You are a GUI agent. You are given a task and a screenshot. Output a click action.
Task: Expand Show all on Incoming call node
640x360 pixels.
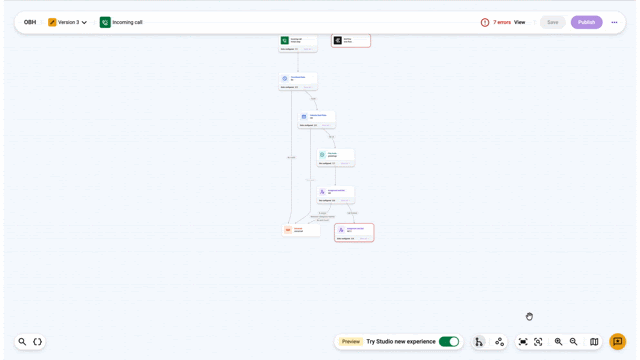[x=307, y=49]
